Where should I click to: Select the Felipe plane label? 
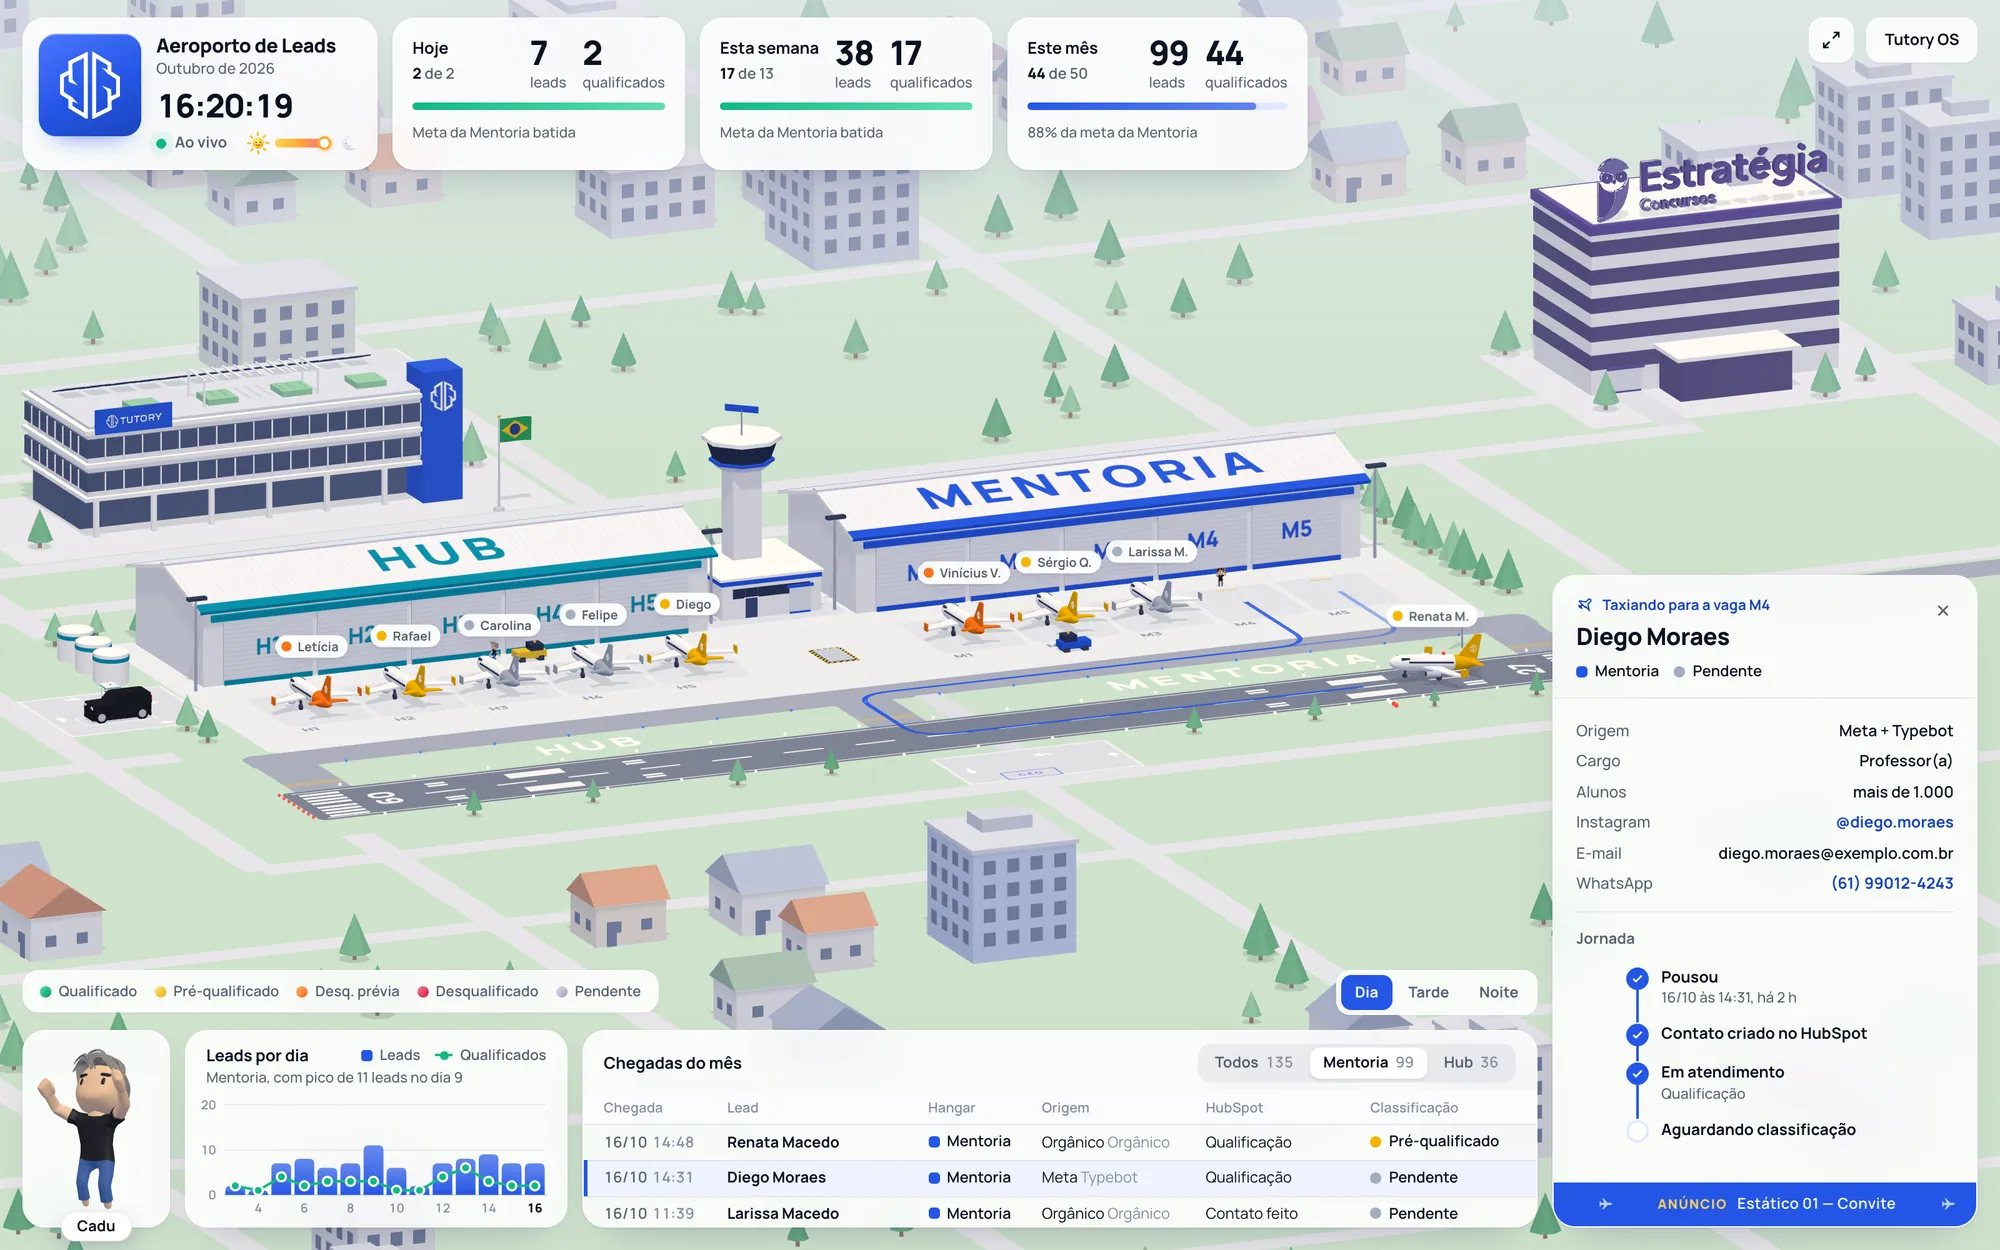click(591, 615)
